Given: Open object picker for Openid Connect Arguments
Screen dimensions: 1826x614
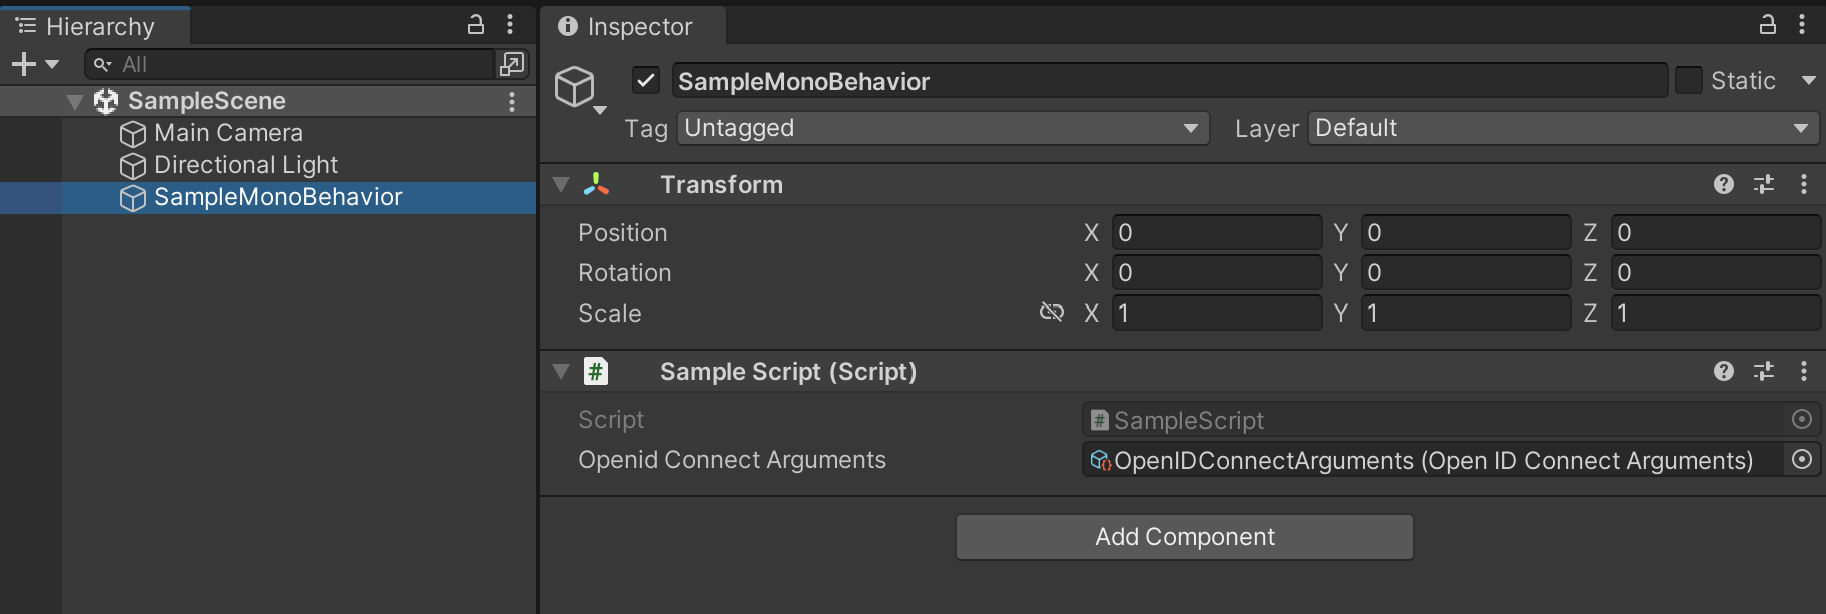Looking at the screenshot, I should pyautogui.click(x=1802, y=460).
